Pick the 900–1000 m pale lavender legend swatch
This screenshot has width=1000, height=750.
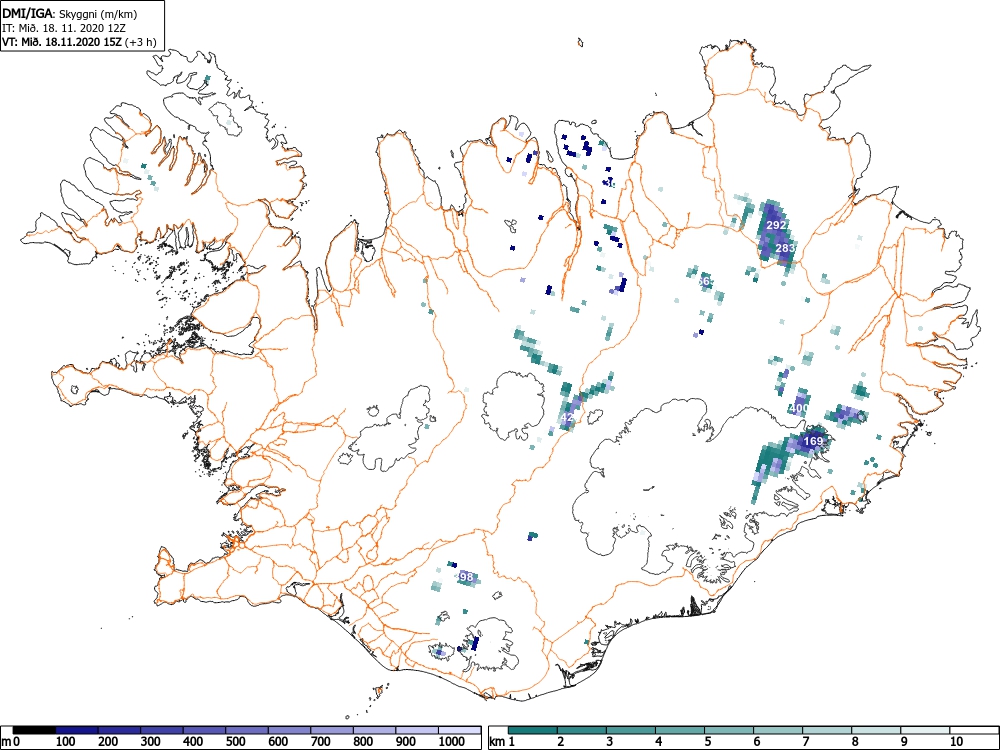417,730
